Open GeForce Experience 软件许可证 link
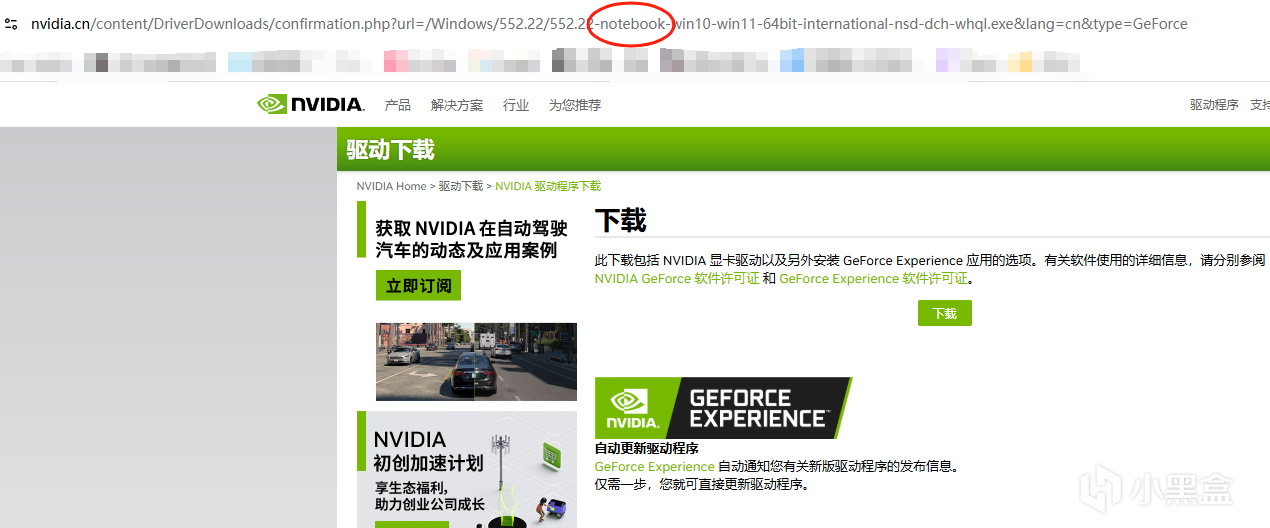Viewport: 1270px width, 528px height. click(x=874, y=279)
